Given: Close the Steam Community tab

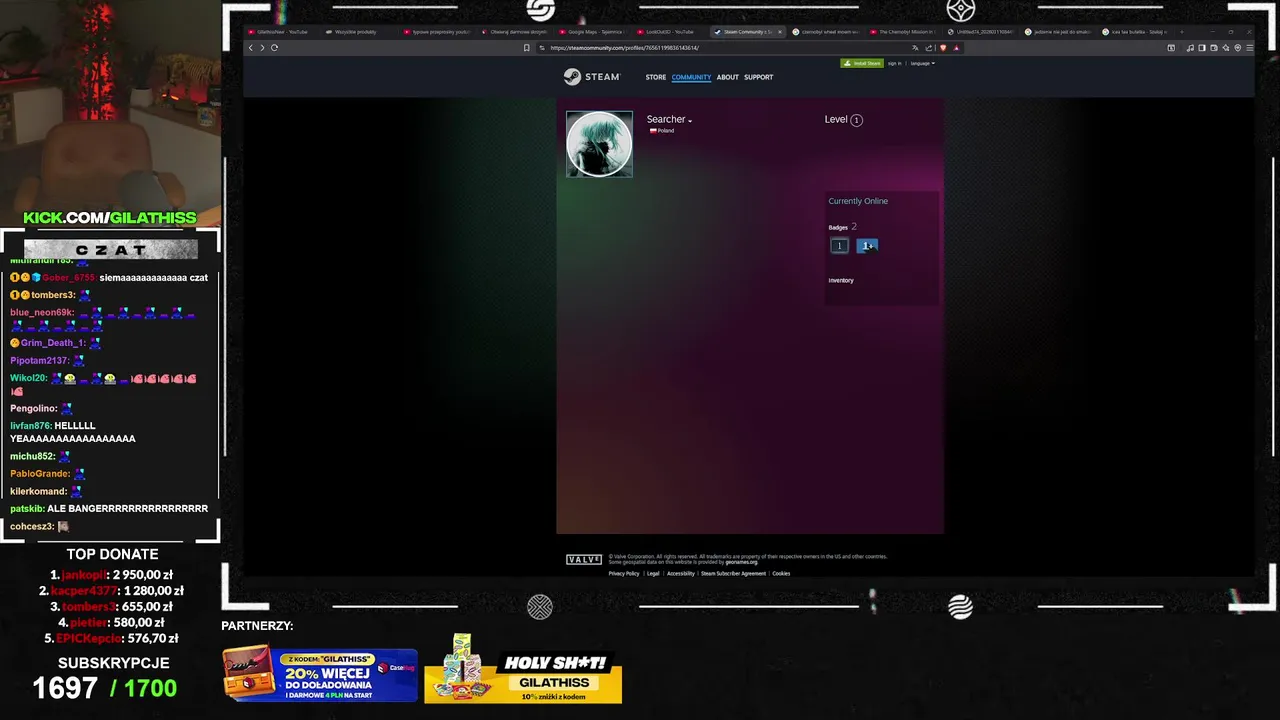Looking at the screenshot, I should tap(780, 32).
